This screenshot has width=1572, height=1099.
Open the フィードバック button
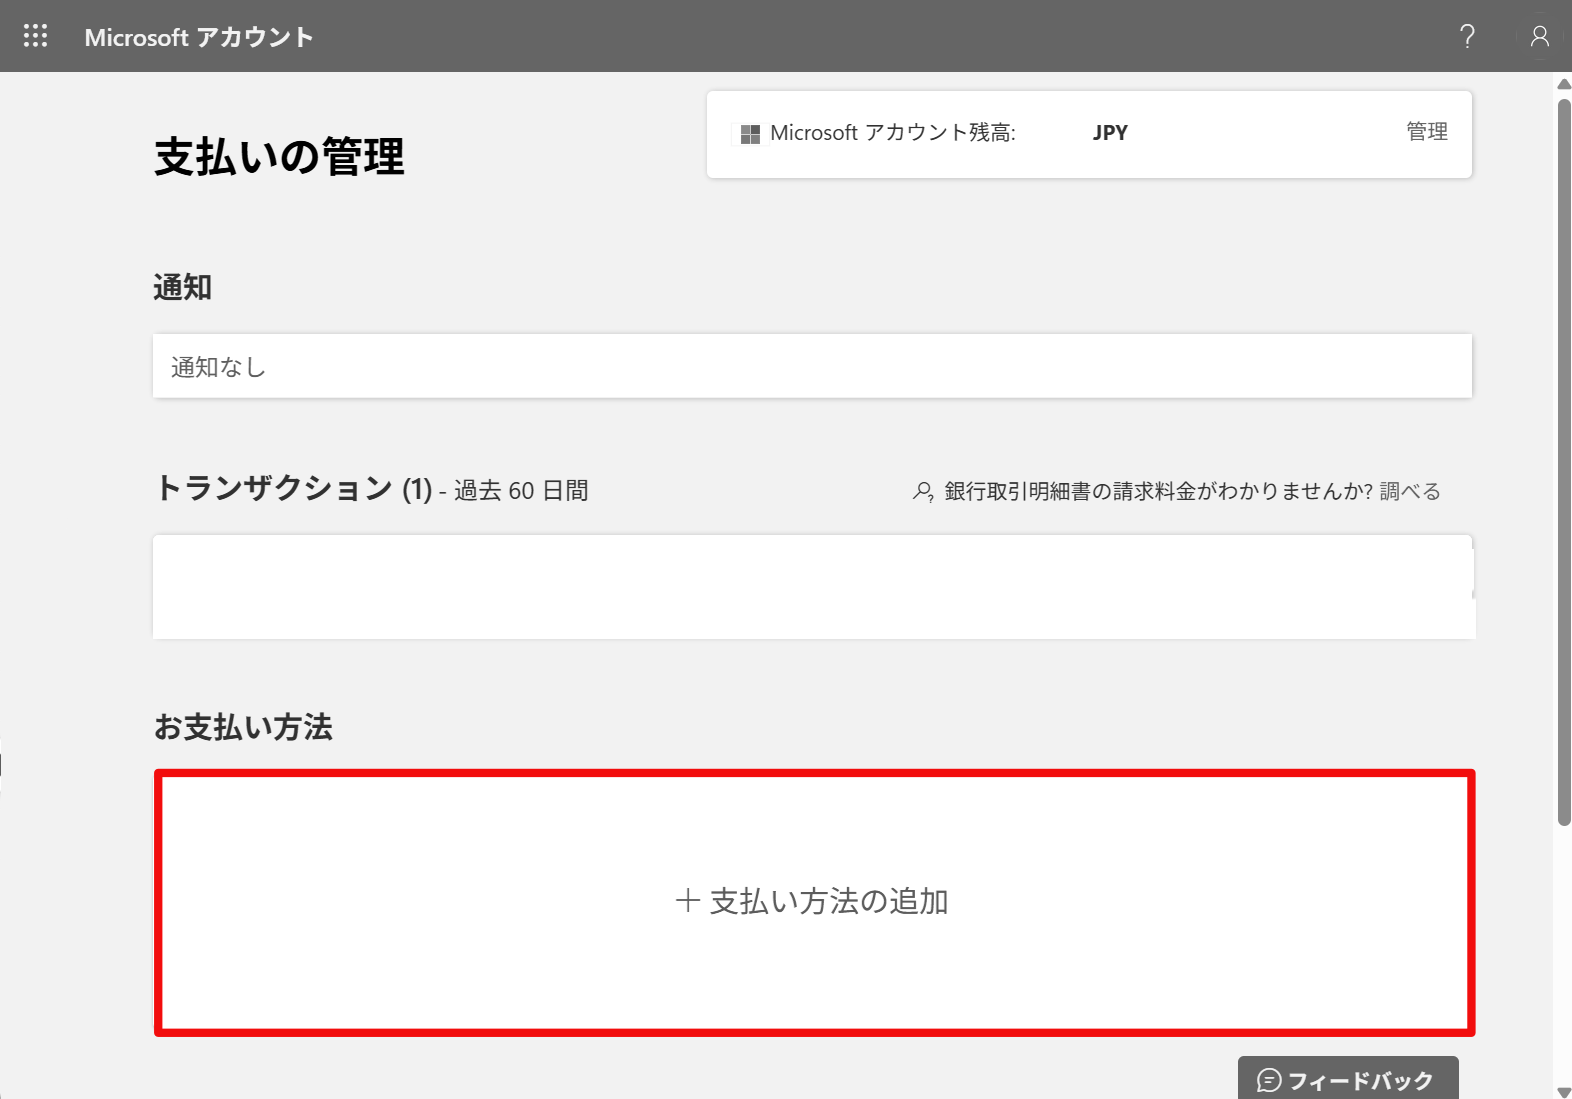click(1348, 1079)
